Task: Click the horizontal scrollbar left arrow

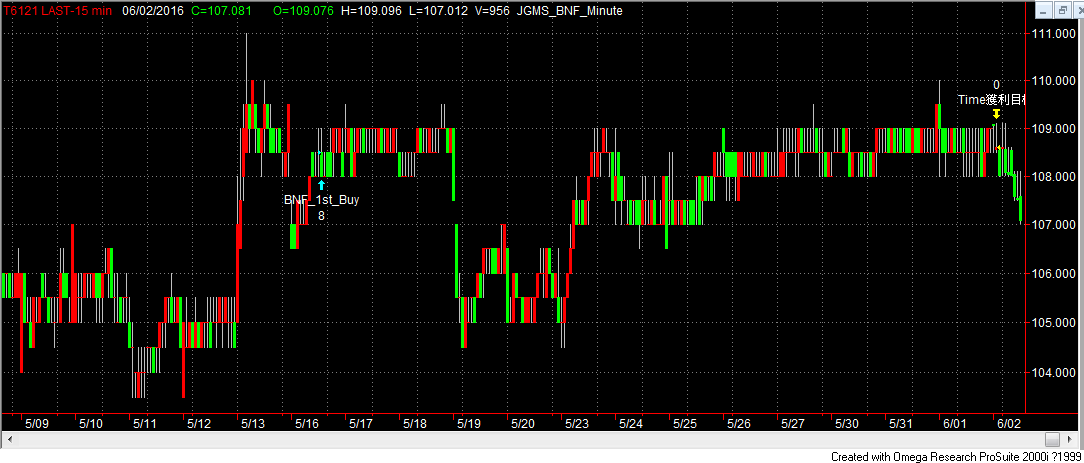Action: click(9, 440)
